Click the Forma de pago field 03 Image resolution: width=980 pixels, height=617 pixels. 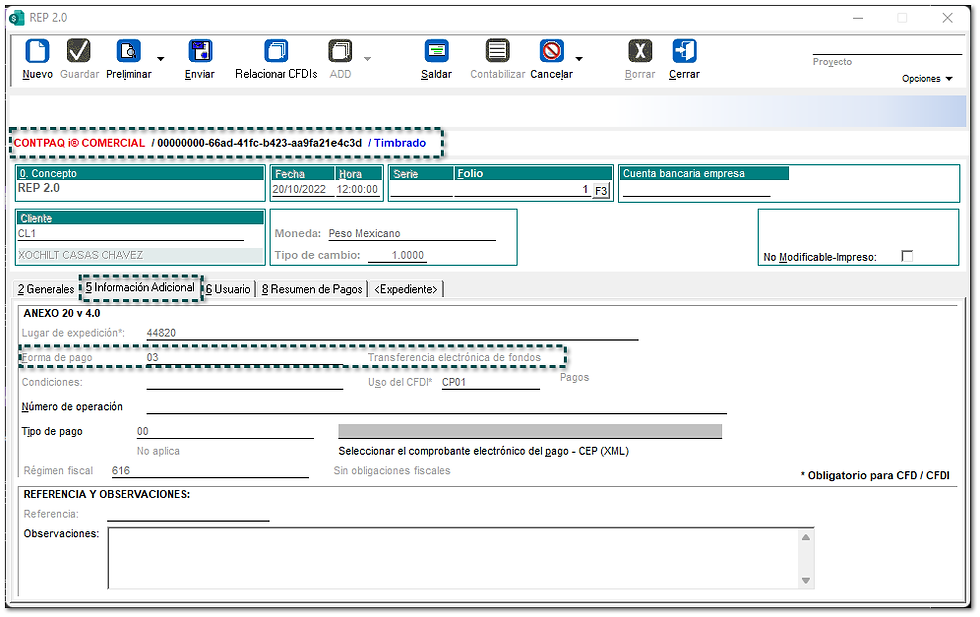click(244, 358)
